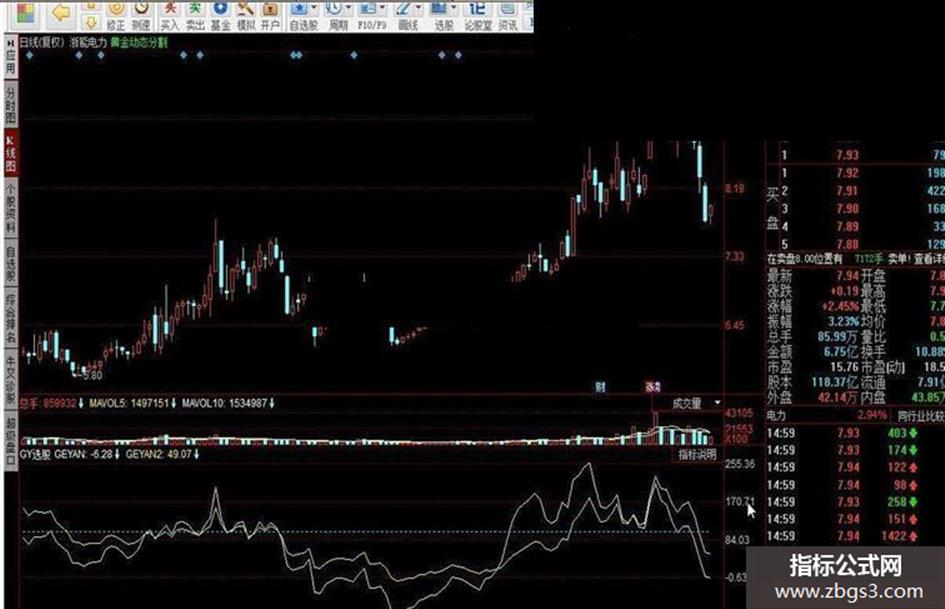The width and height of the screenshot is (945, 609).
Task: Open the 资讯 news icon
Action: click(507, 16)
